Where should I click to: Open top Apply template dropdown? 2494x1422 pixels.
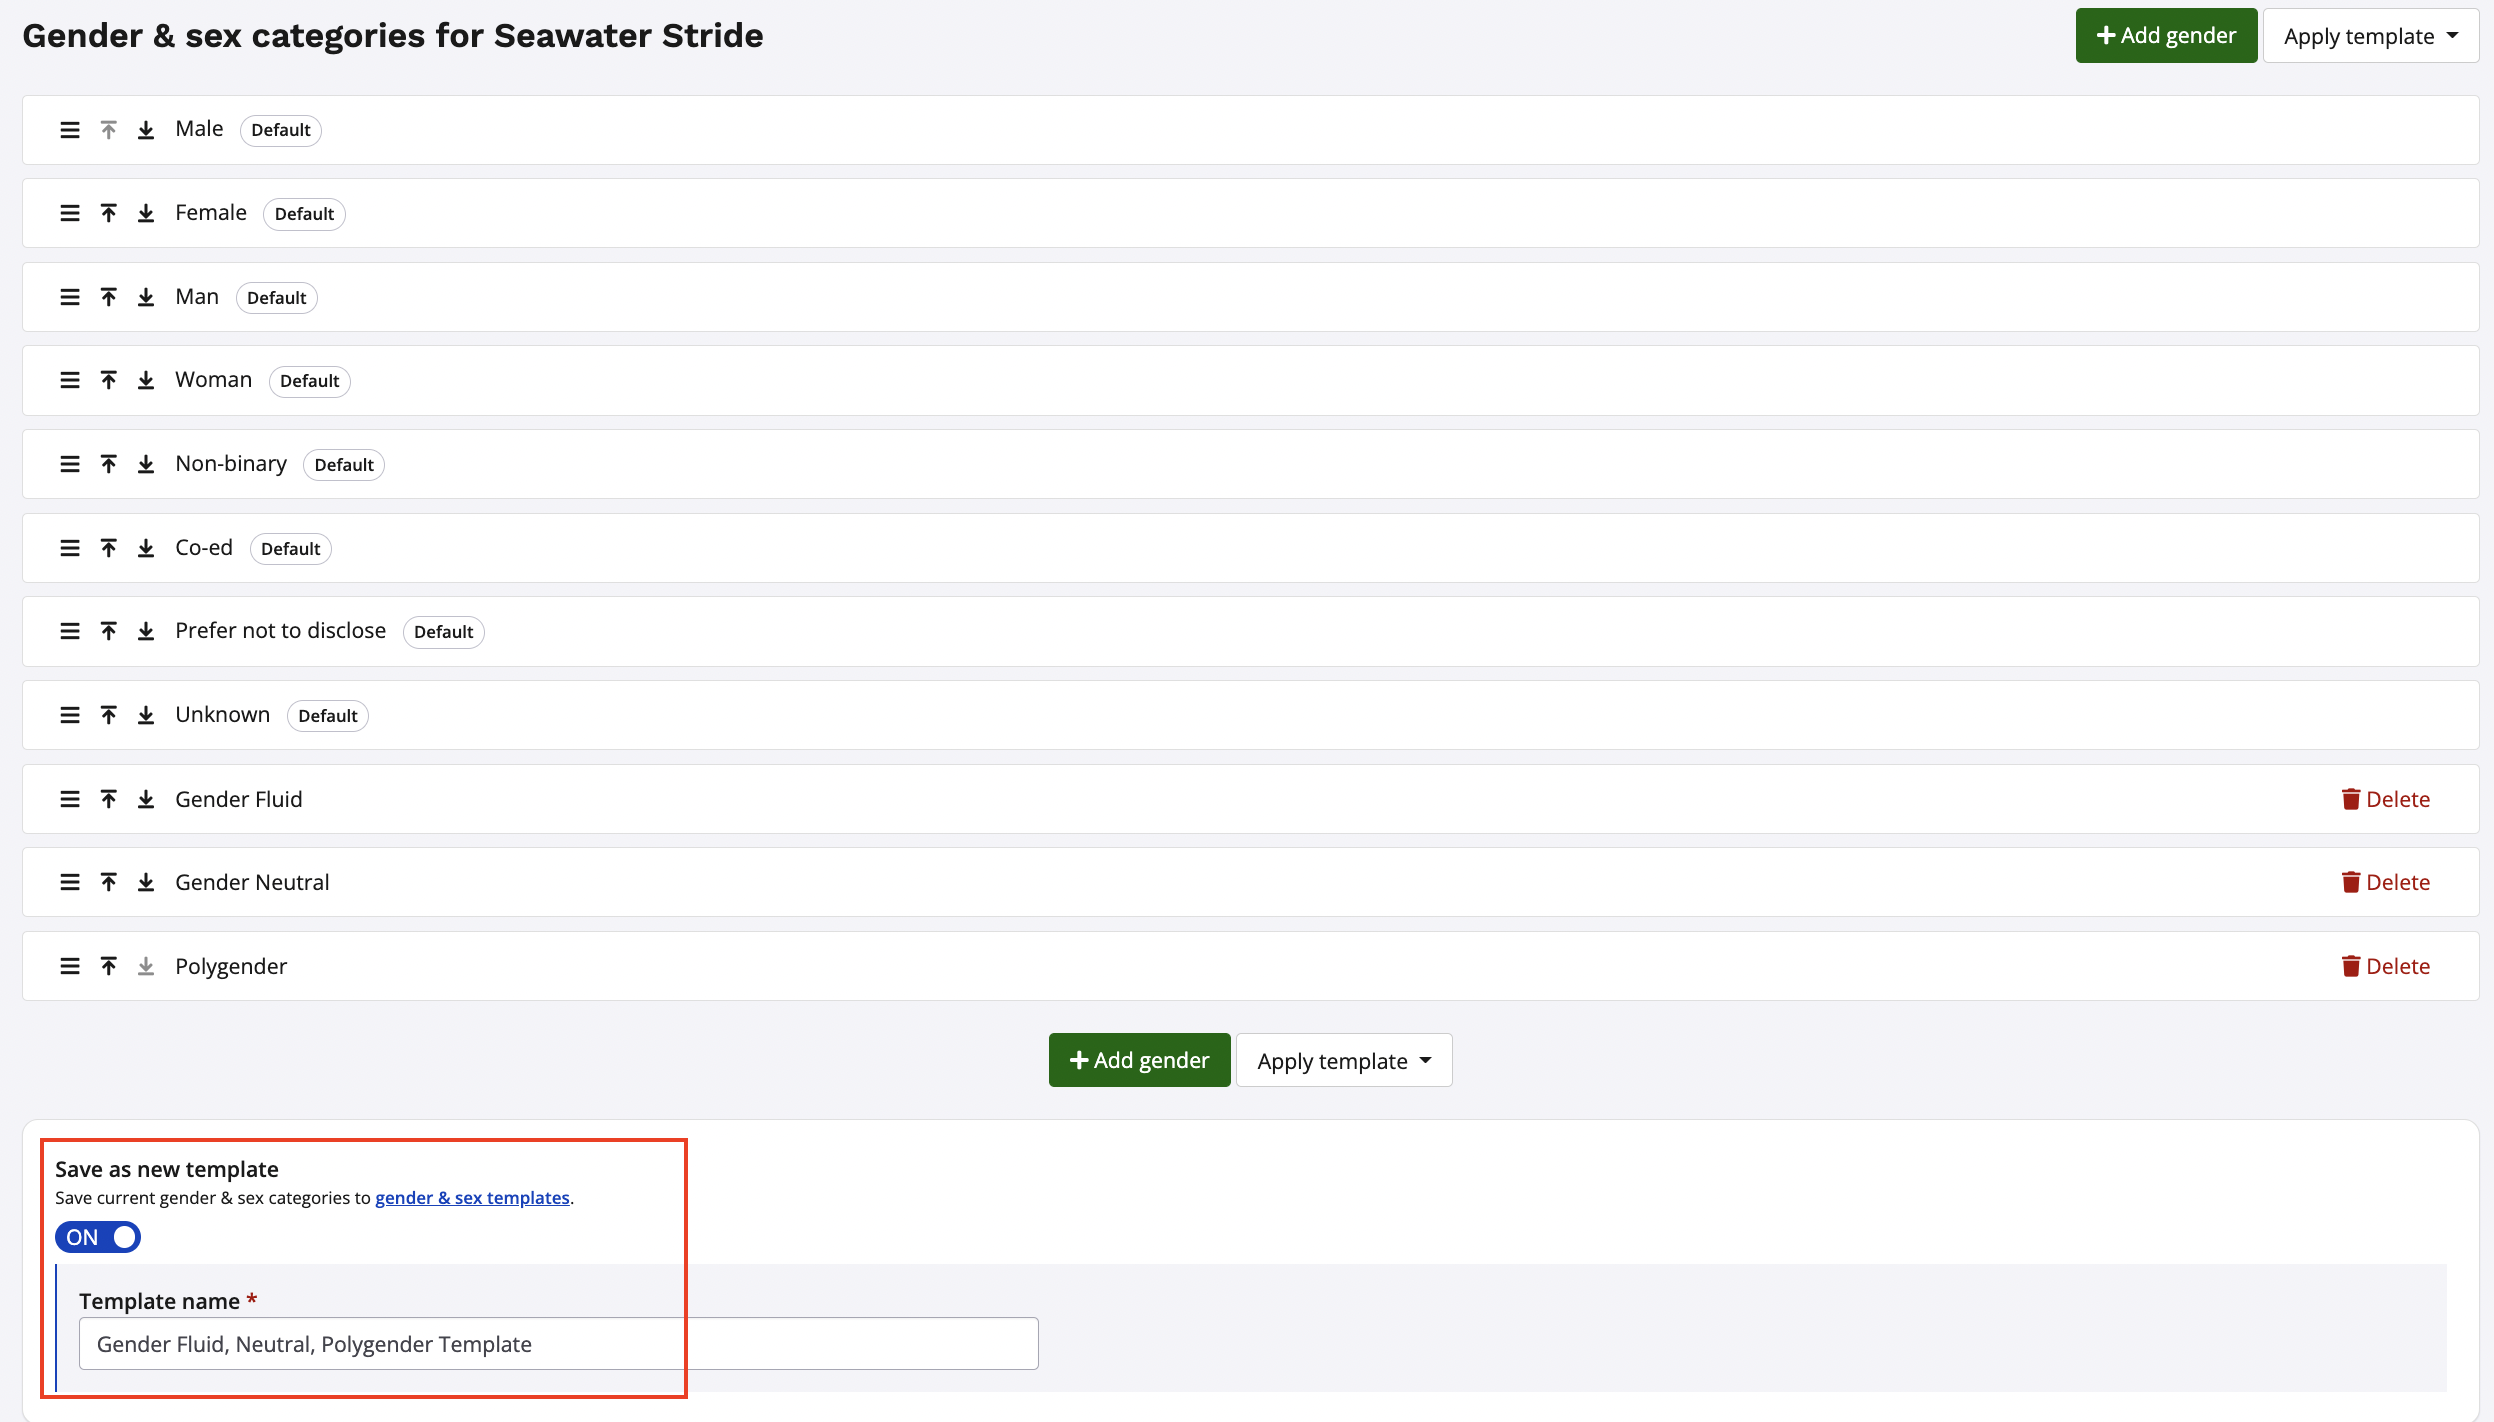(2370, 36)
